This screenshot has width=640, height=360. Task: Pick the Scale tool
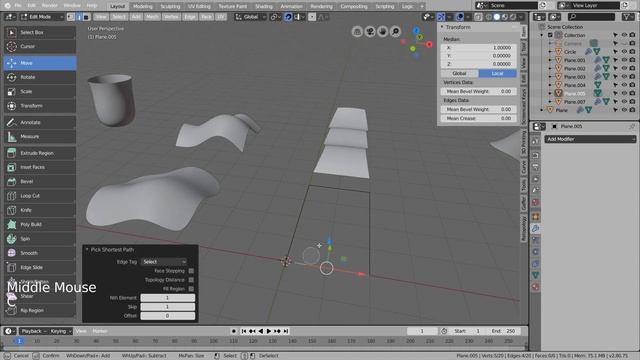click(40, 91)
